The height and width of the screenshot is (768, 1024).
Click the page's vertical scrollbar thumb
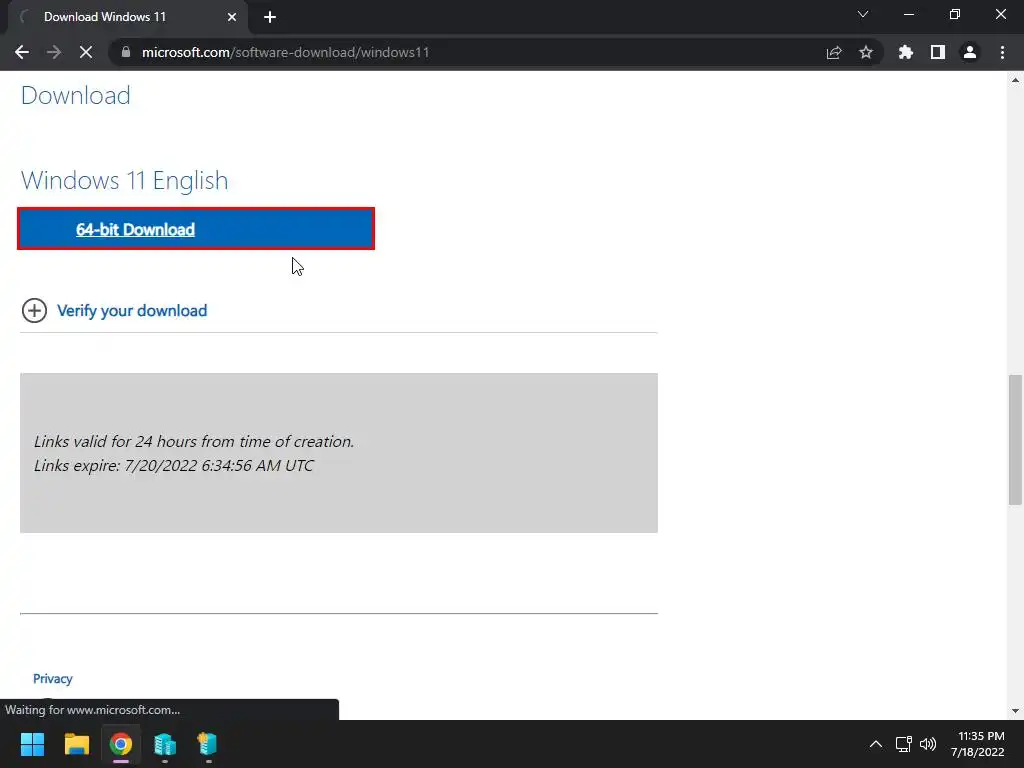[x=1015, y=440]
